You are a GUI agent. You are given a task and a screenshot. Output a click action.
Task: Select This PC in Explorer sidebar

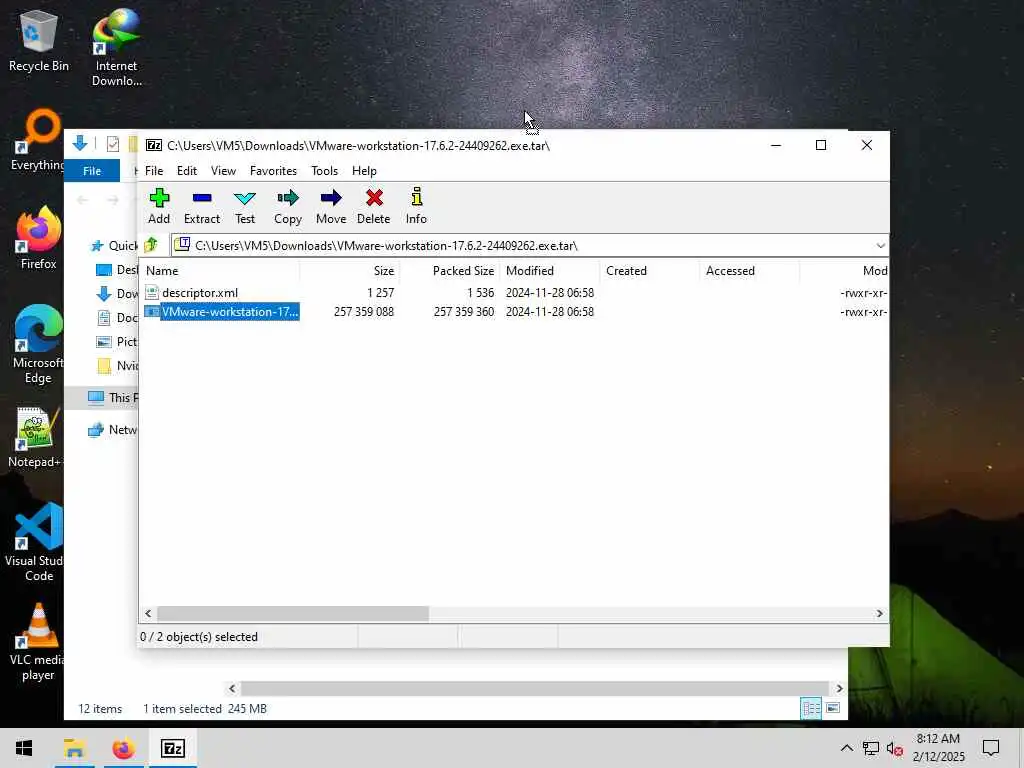coord(112,397)
